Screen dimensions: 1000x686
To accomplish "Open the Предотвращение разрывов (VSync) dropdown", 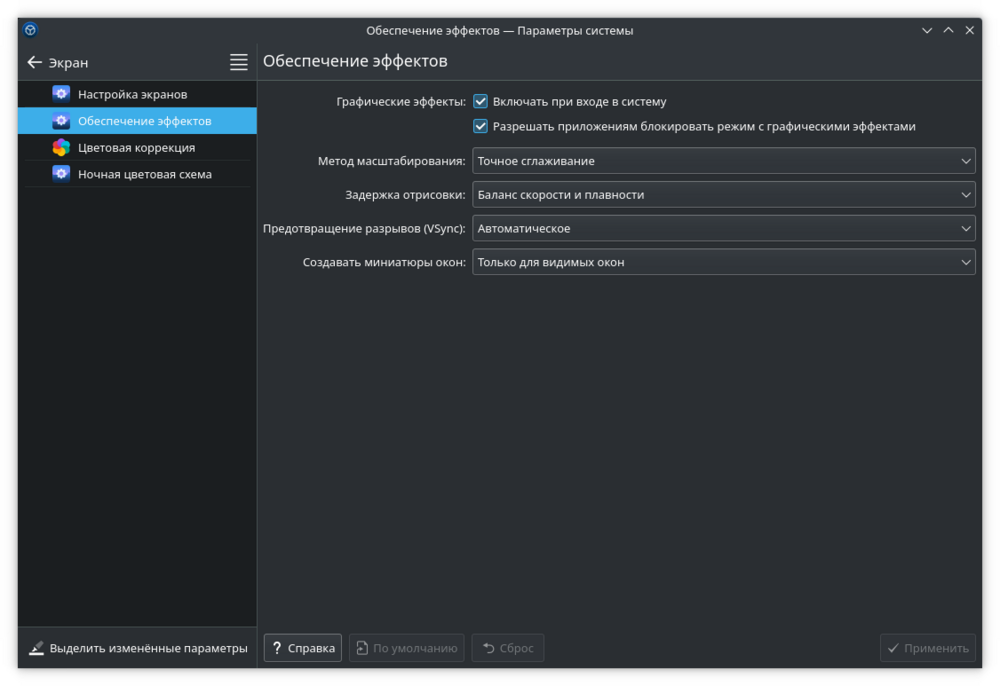I will 724,229.
